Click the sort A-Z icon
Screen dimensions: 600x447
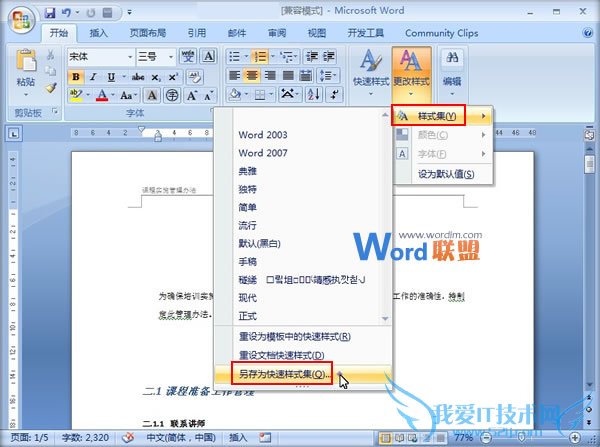(x=313, y=94)
